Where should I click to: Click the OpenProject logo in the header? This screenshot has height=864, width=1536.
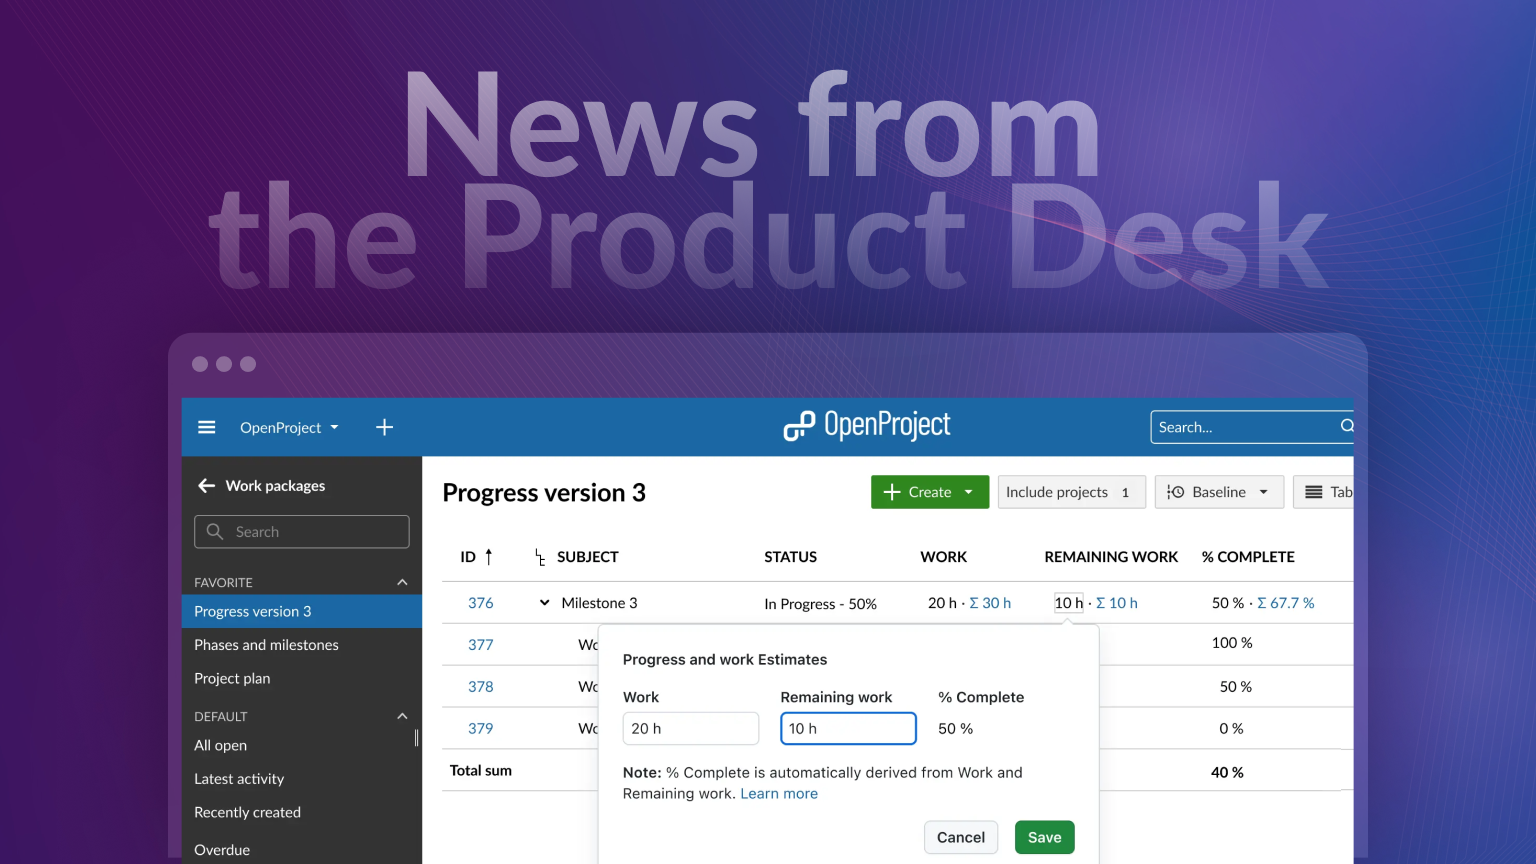coord(866,425)
